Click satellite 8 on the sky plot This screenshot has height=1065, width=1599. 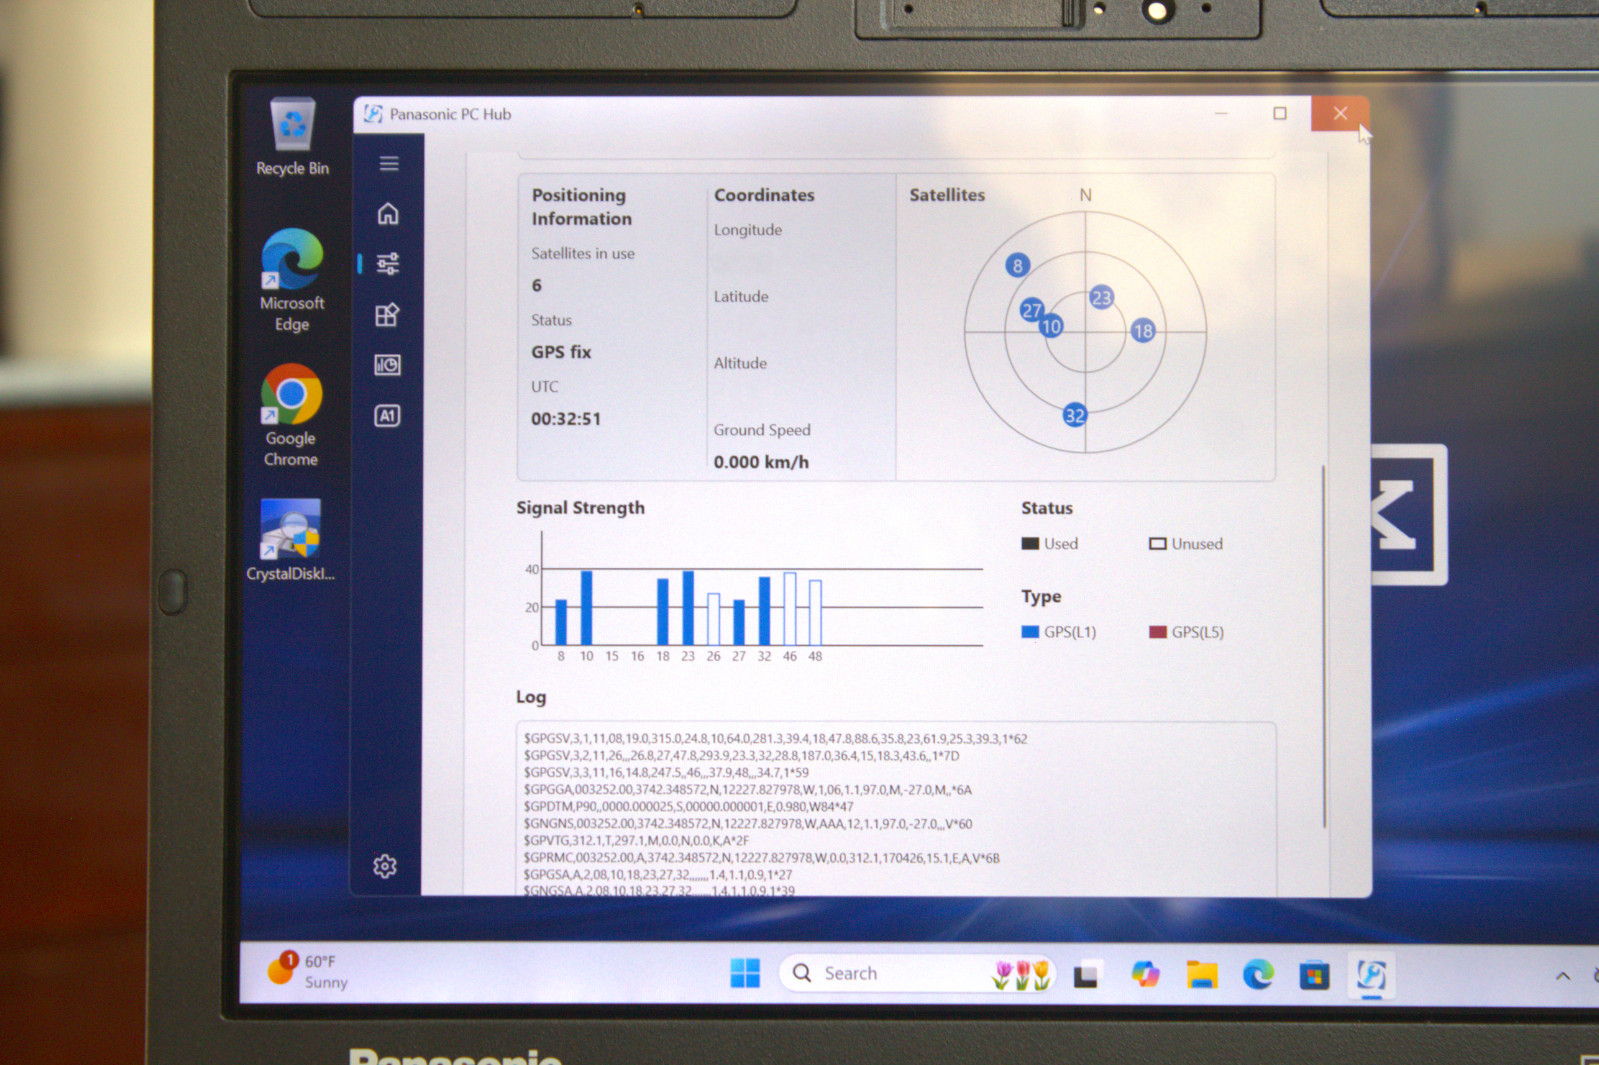pyautogui.click(x=1017, y=265)
